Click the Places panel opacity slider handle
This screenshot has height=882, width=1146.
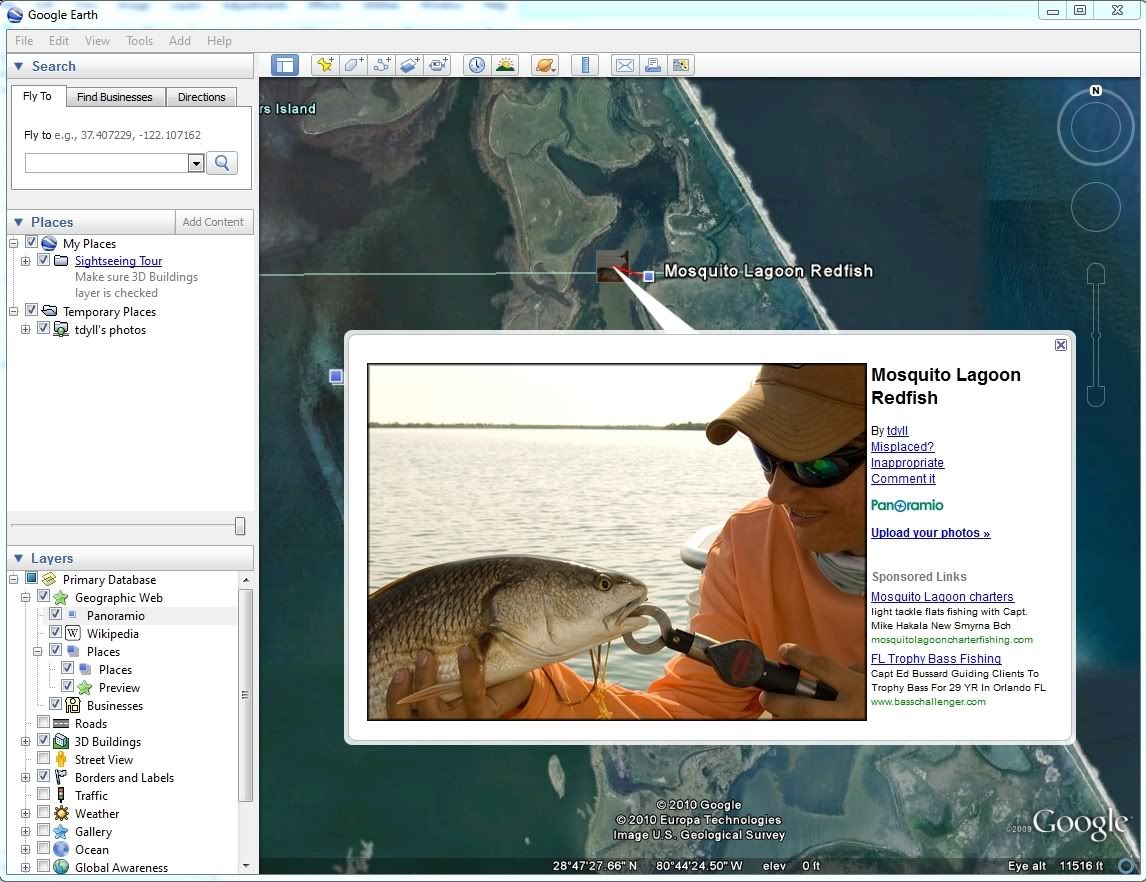(240, 526)
